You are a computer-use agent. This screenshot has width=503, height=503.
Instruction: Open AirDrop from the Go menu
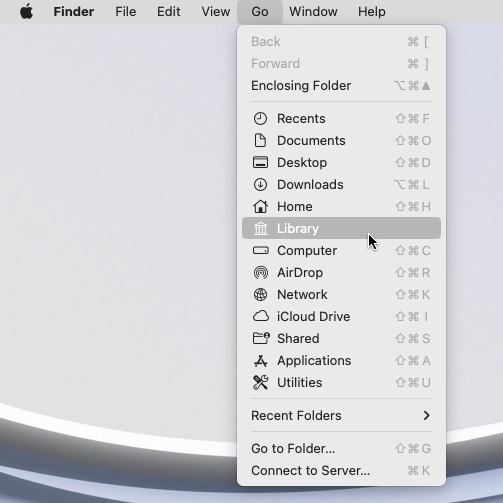point(341,273)
